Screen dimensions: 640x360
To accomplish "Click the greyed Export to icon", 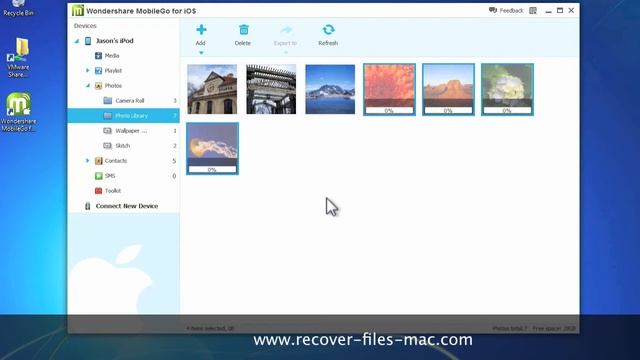I will click(286, 30).
